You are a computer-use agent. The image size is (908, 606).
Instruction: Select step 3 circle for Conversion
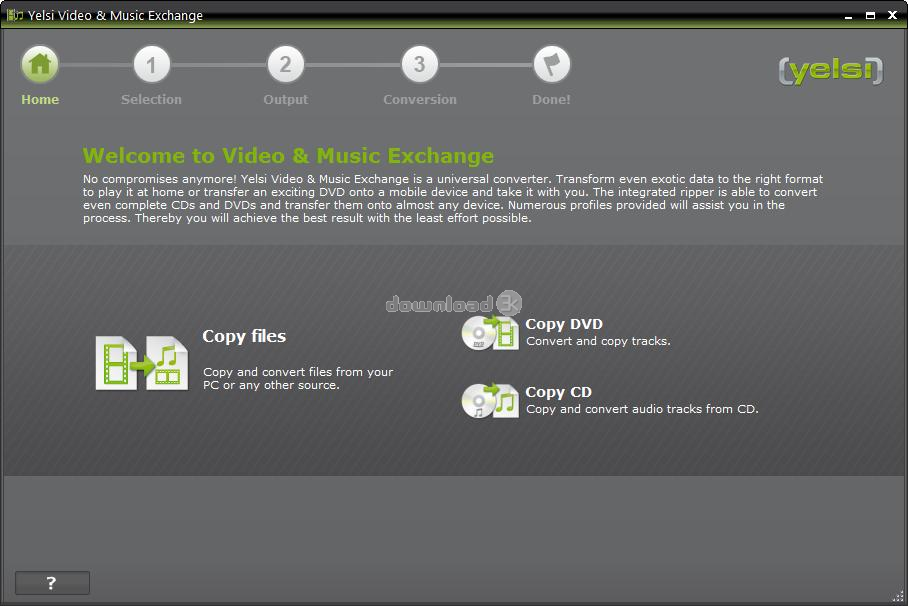[x=419, y=64]
